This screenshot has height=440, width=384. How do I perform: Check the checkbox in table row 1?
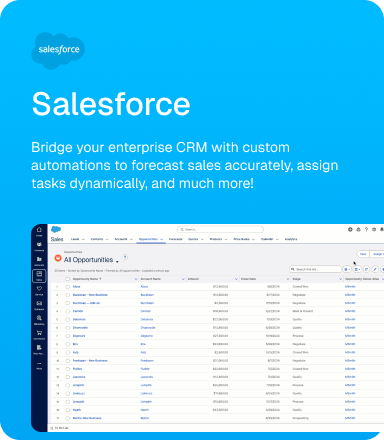coord(67,287)
